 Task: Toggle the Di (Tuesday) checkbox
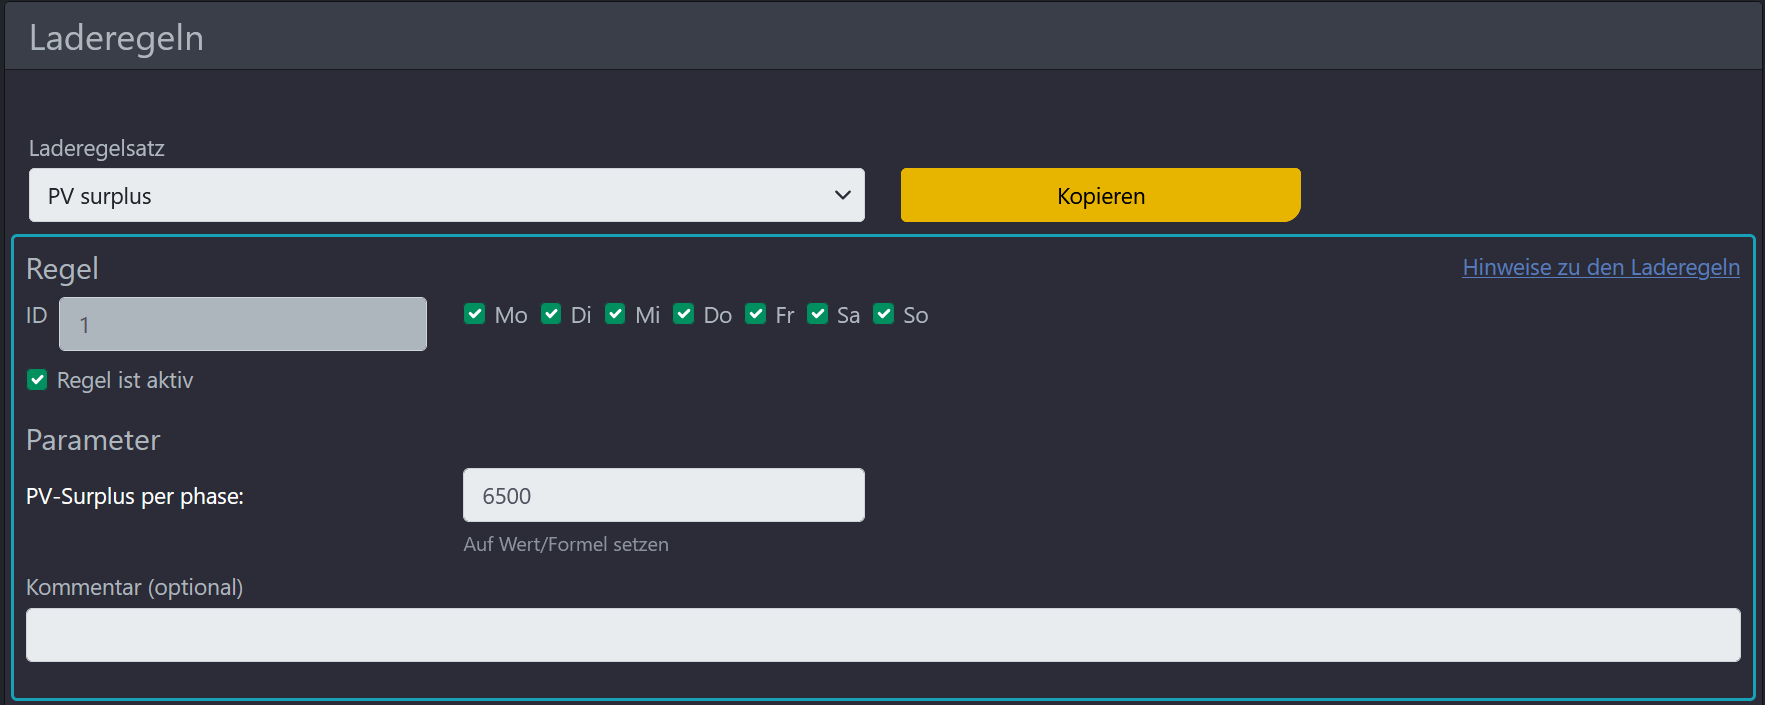(x=551, y=314)
